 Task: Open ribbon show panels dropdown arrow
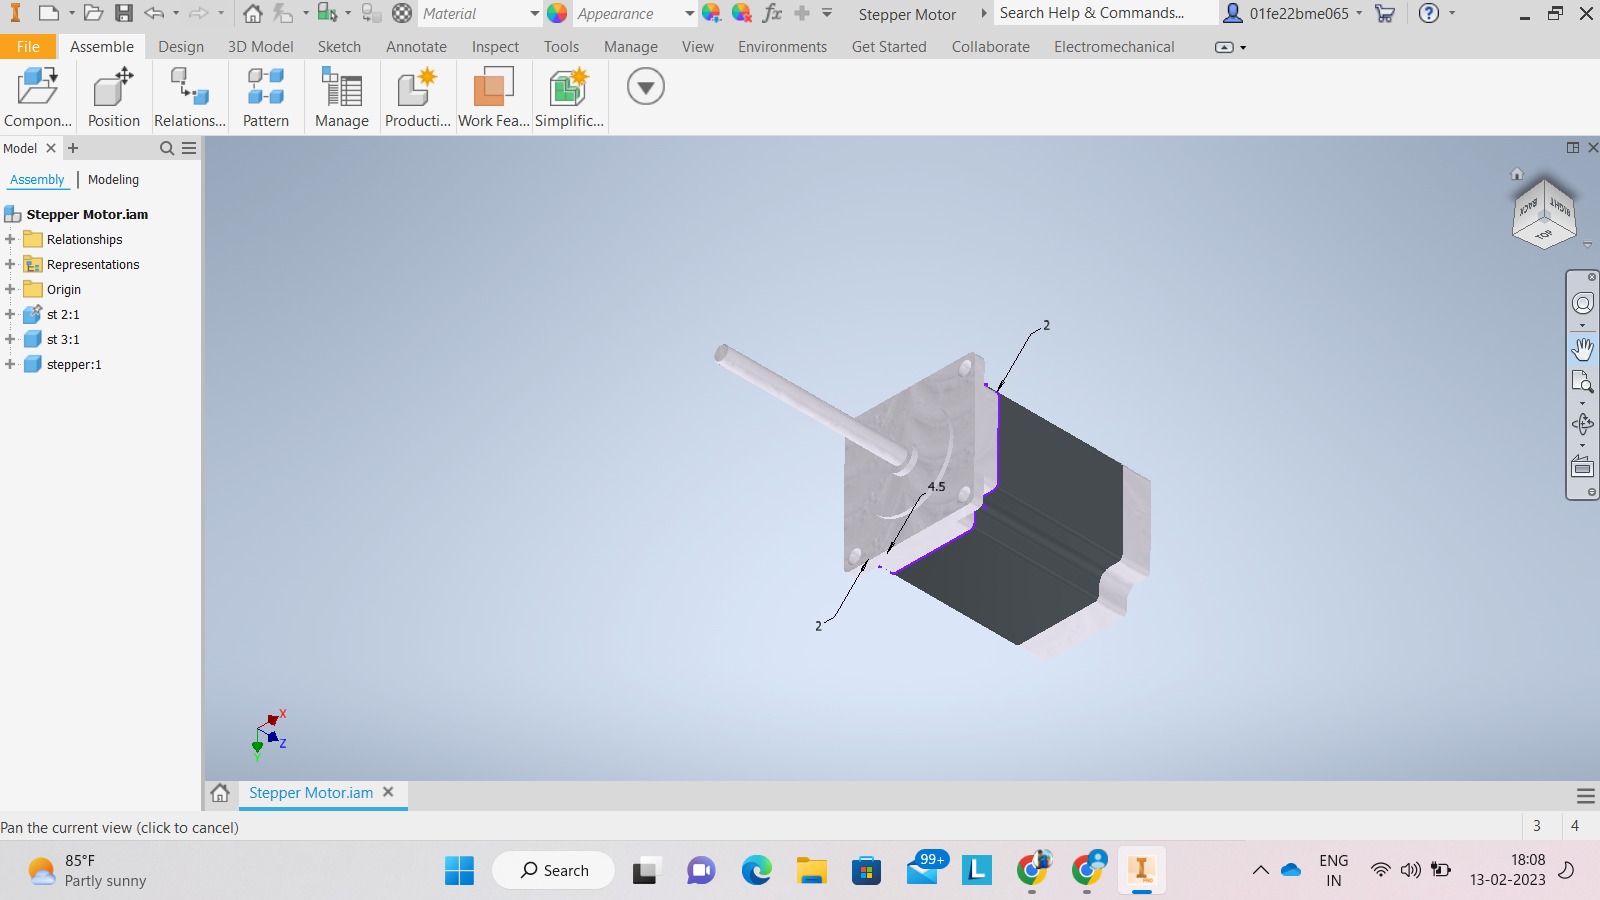coord(645,87)
